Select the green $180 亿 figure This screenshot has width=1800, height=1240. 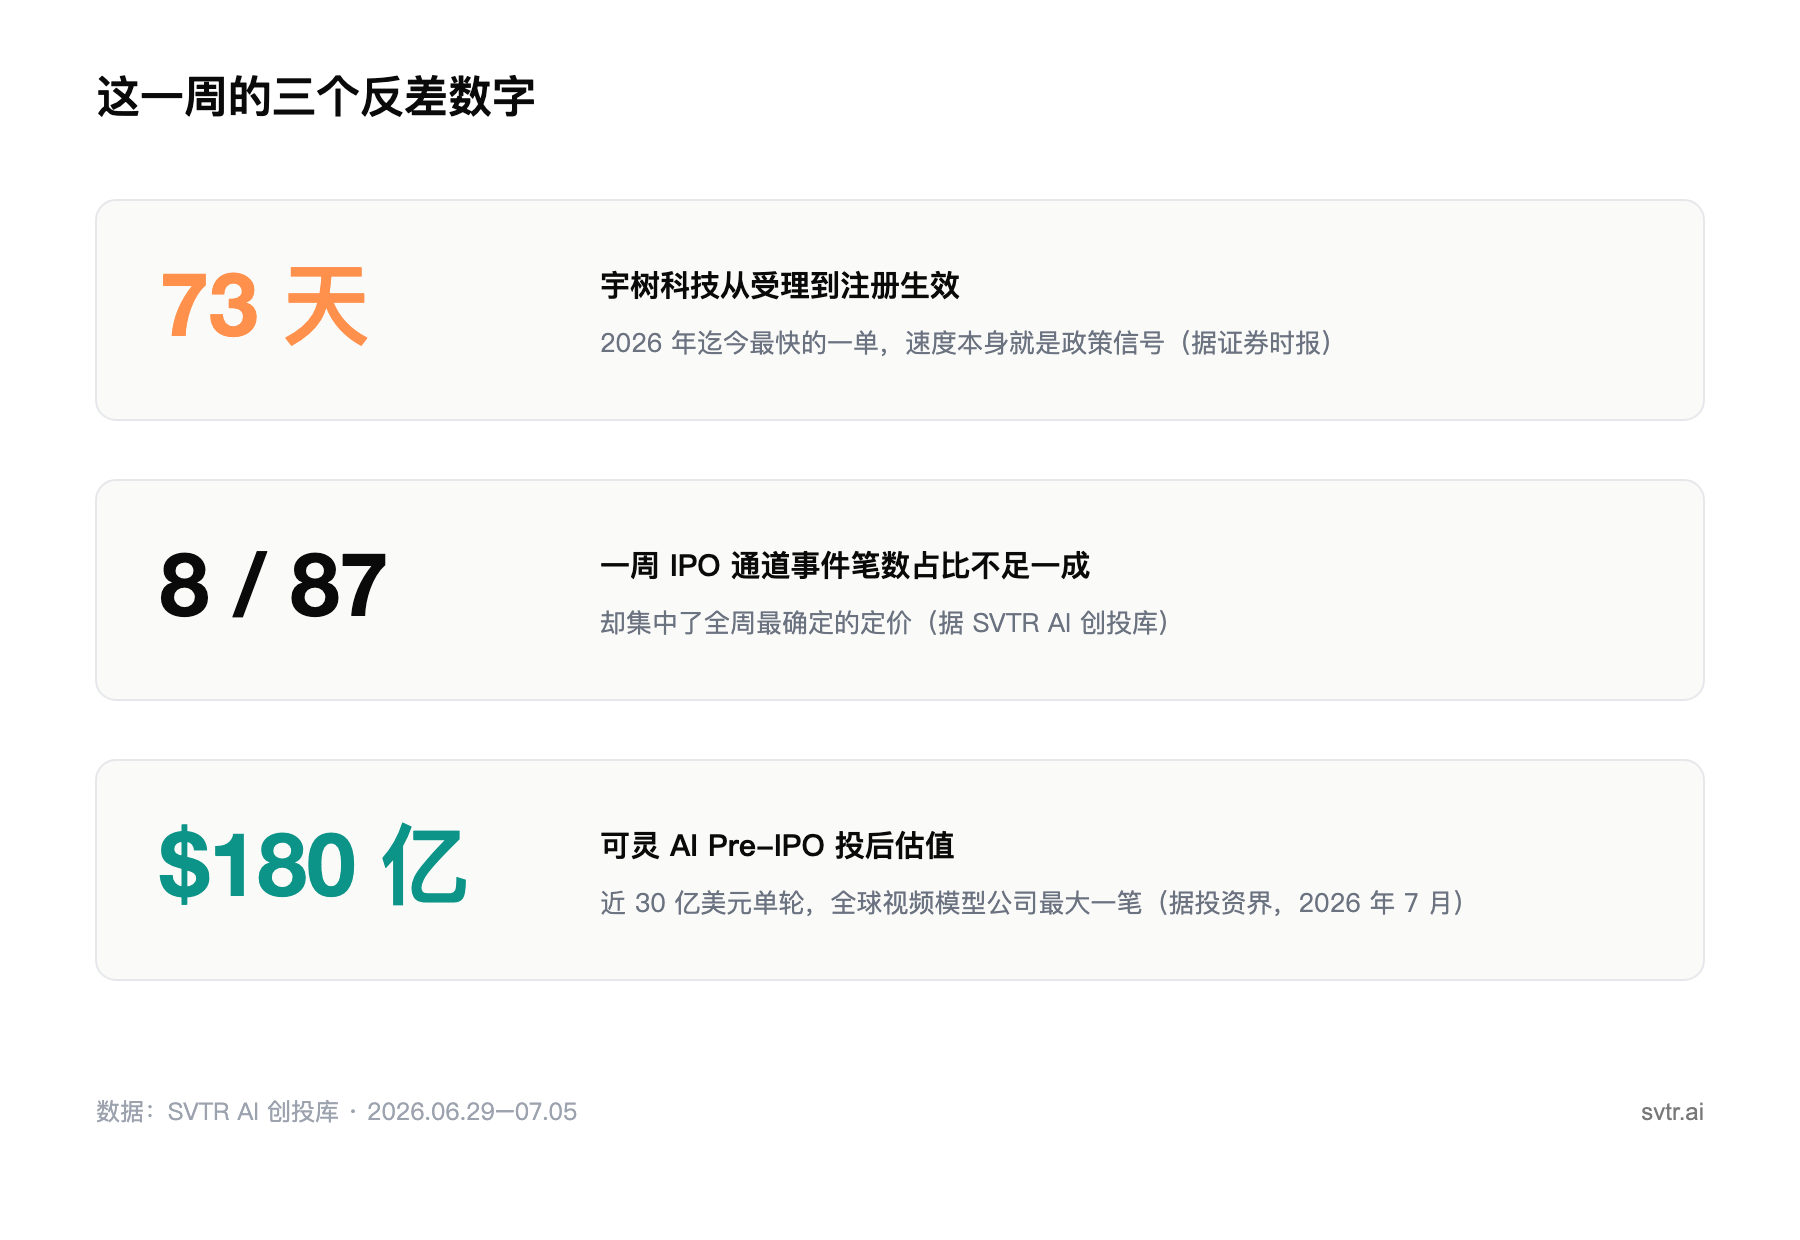(313, 866)
